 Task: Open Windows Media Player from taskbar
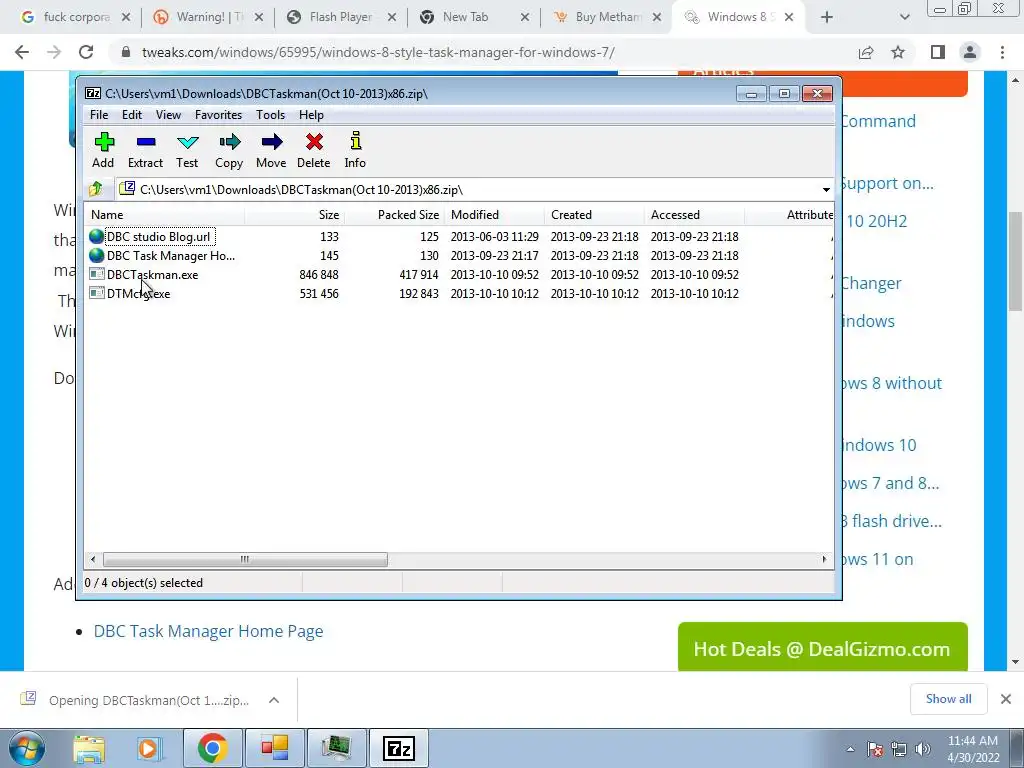148,748
